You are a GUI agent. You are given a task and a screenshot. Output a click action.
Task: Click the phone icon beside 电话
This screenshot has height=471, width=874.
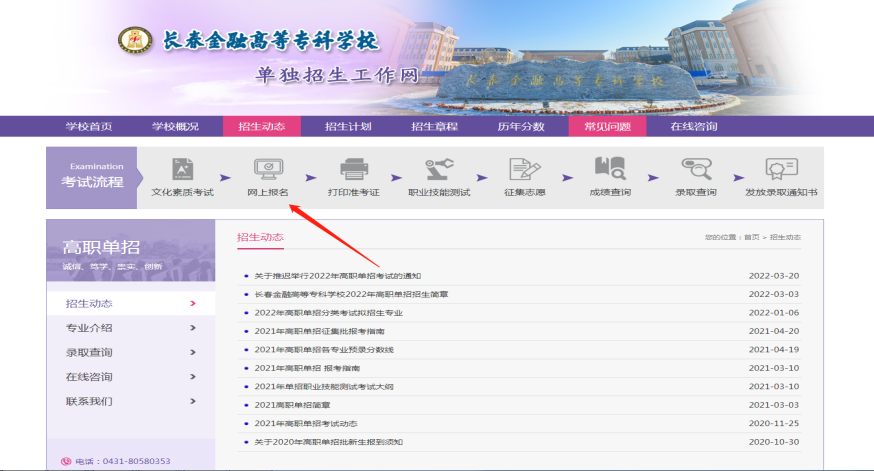pos(66,461)
